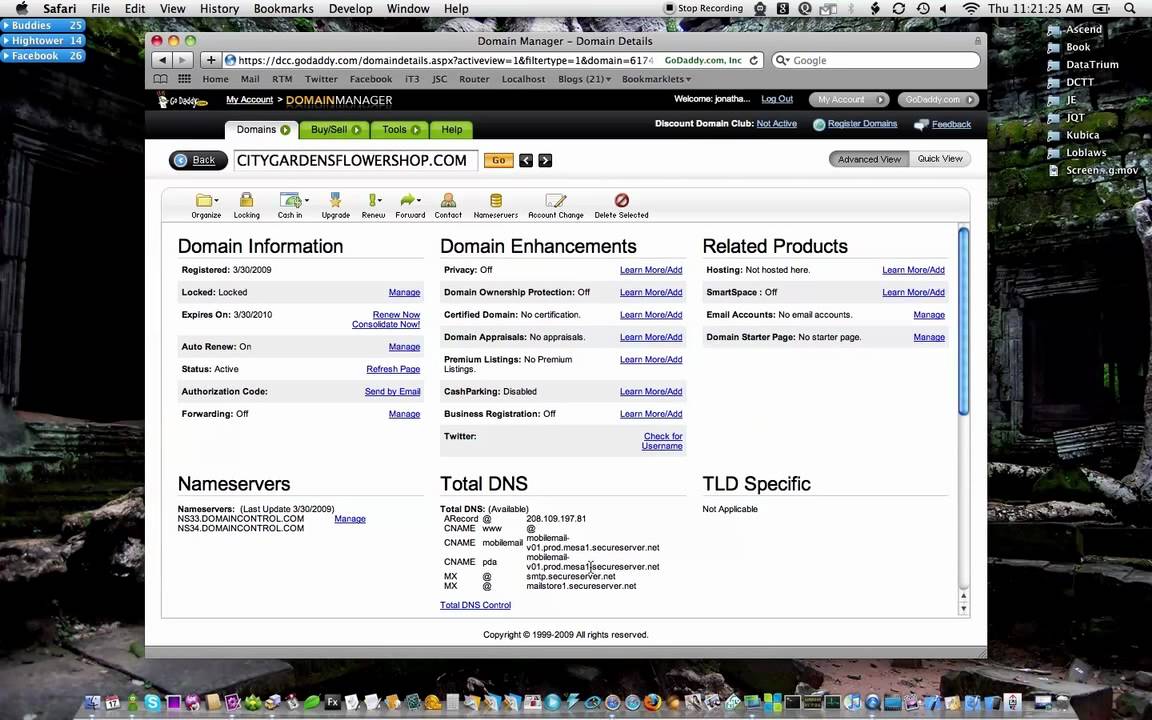Open the Buy/Sell tab
The width and height of the screenshot is (1152, 720).
pos(335,129)
